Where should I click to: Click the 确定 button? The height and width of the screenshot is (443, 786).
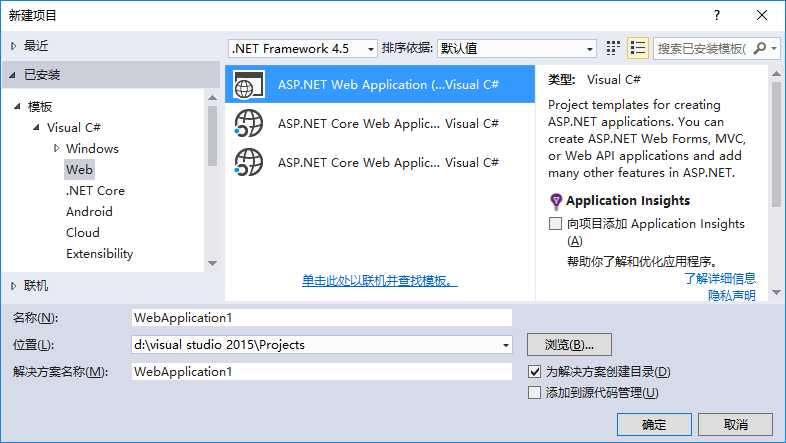[x=654, y=424]
